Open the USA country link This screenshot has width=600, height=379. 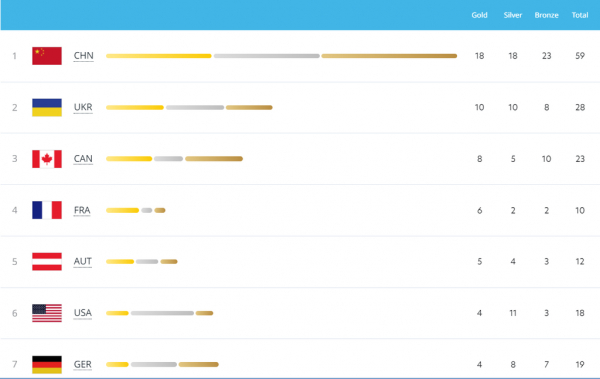[83, 313]
